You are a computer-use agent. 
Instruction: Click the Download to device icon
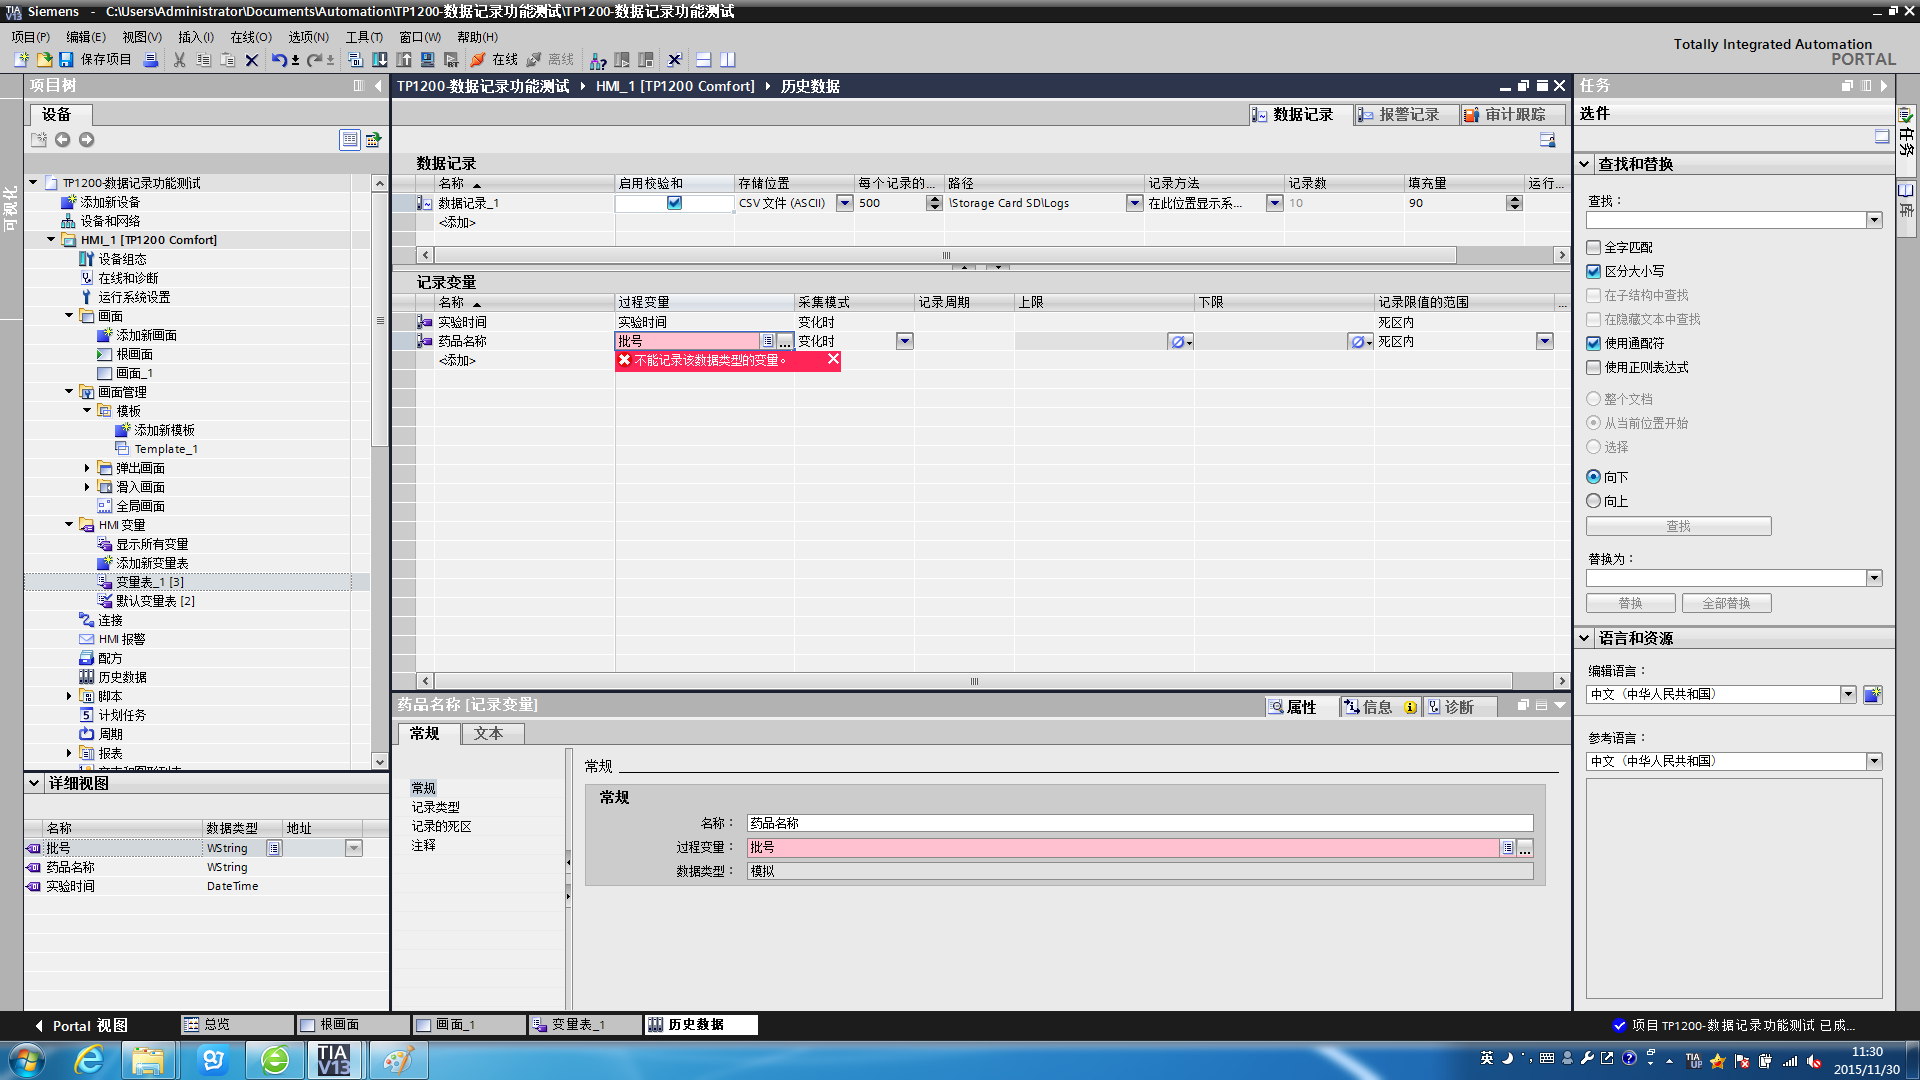(380, 60)
